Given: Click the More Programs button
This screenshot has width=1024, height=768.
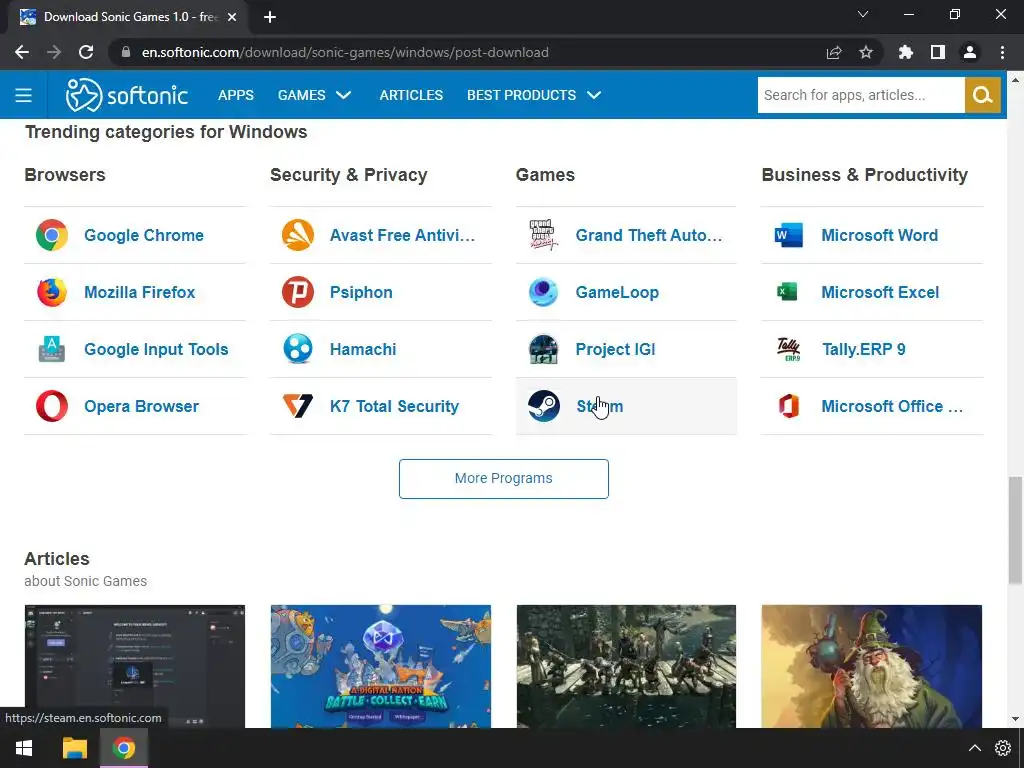Looking at the screenshot, I should (504, 479).
